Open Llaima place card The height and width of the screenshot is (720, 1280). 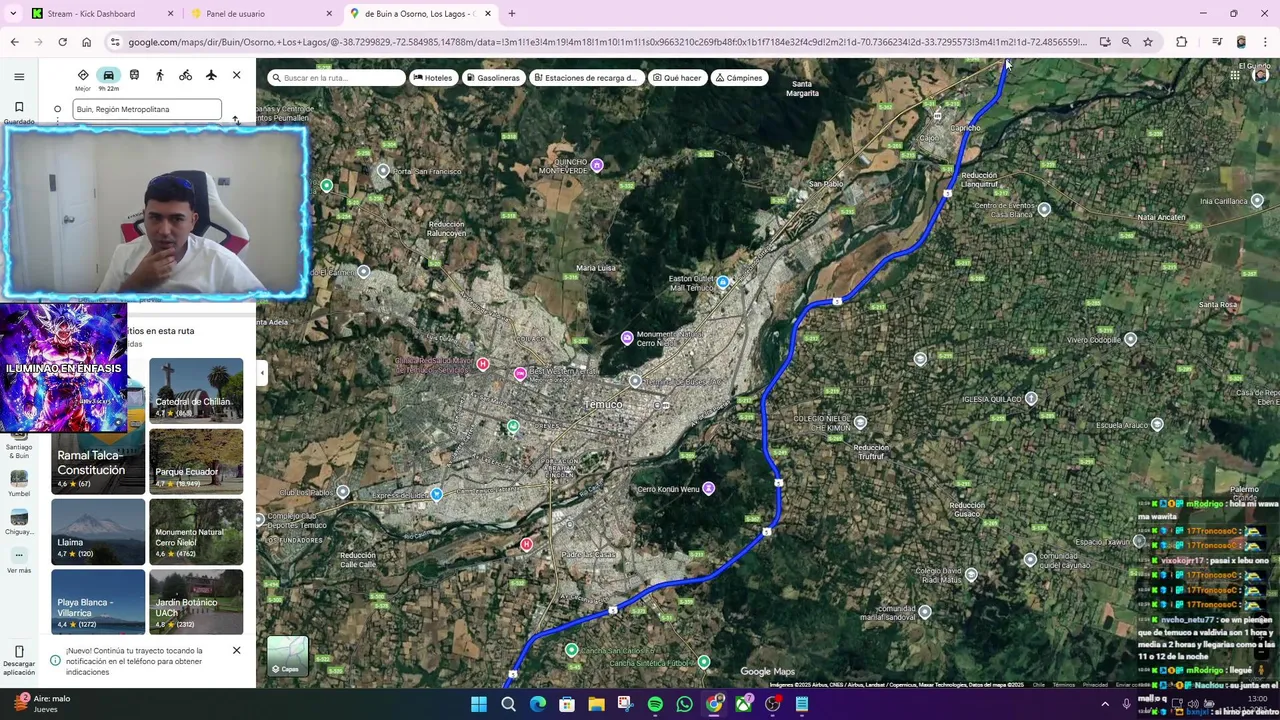point(98,532)
